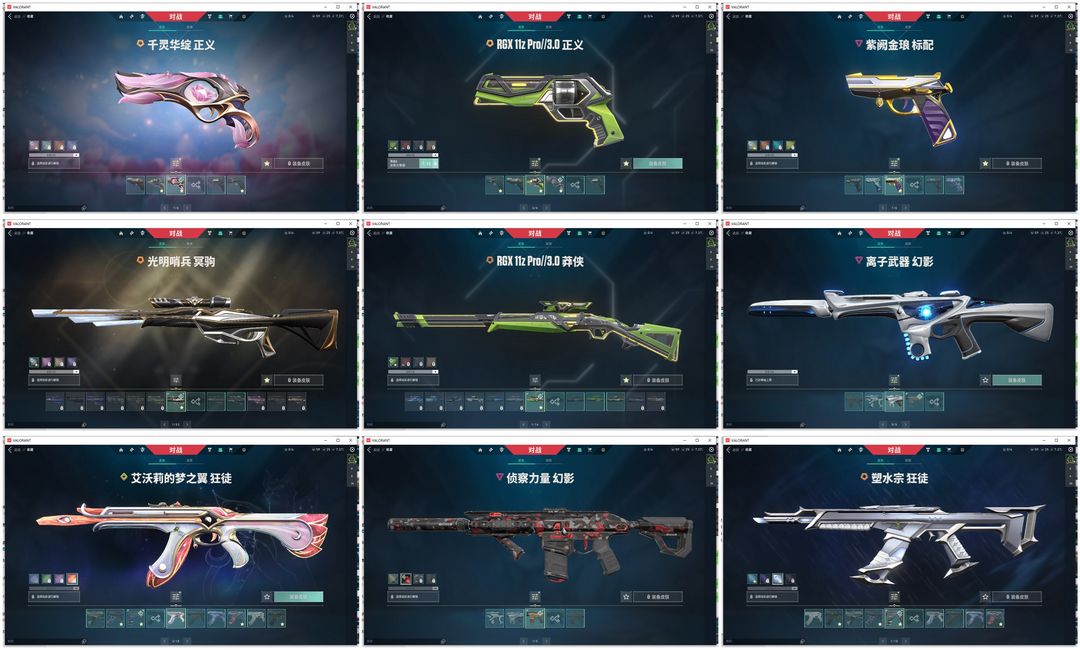1080x650 pixels.
Task: Toggle favorite star on 千灵华绽 正义 skin
Action: pyautogui.click(x=267, y=164)
